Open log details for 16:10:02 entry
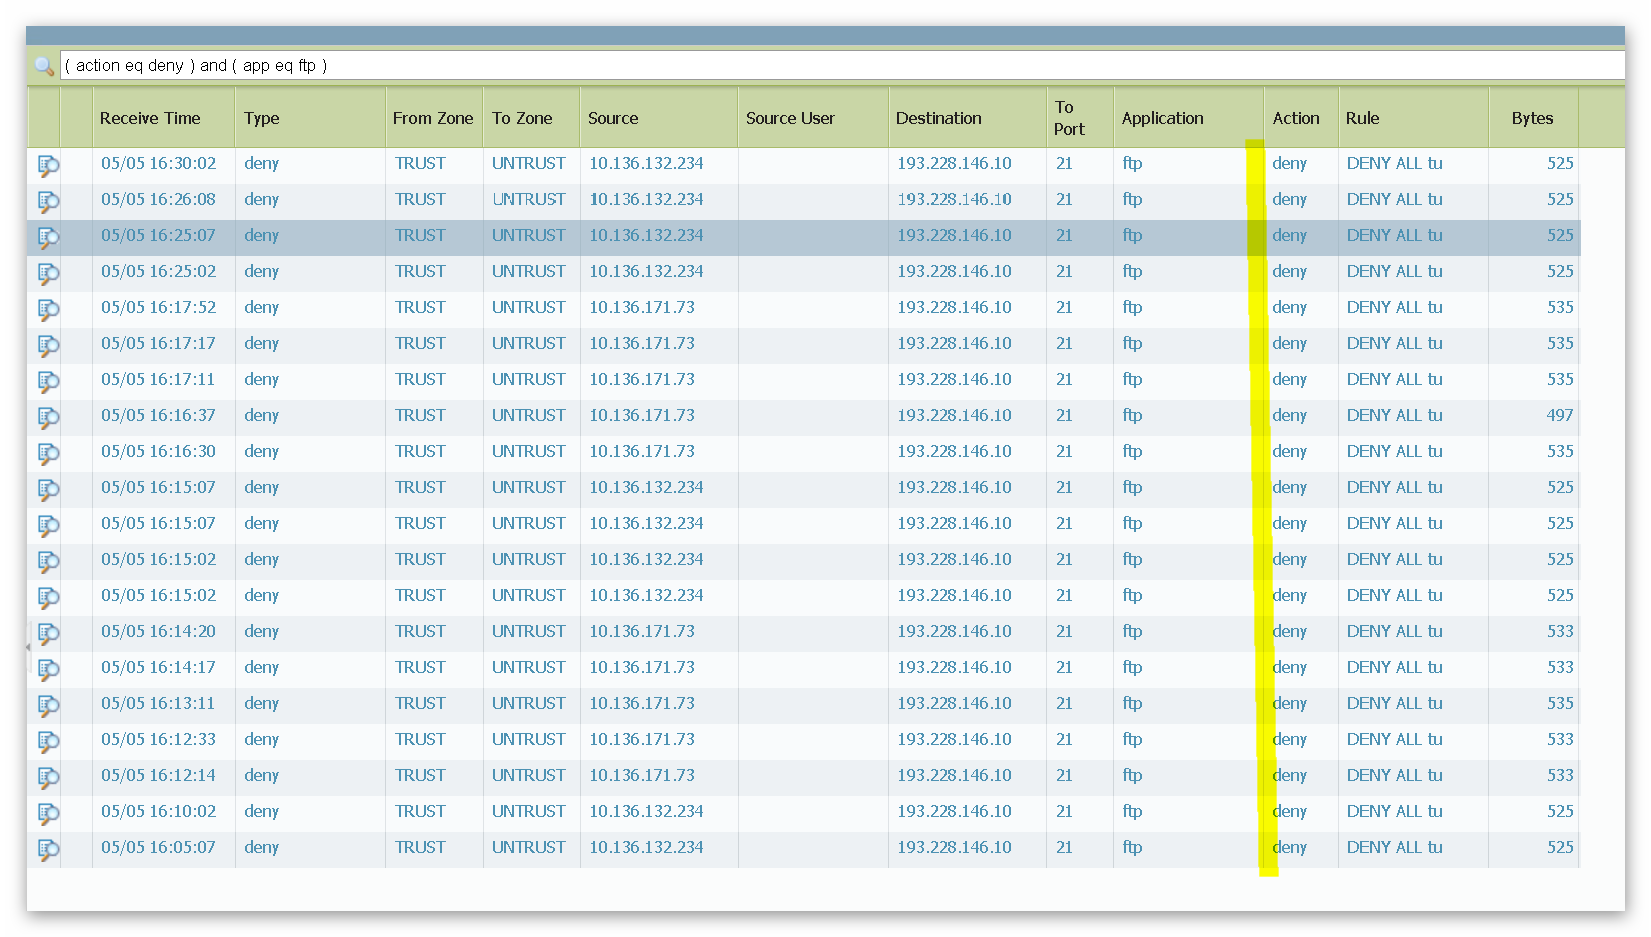The width and height of the screenshot is (1651, 937). (48, 813)
